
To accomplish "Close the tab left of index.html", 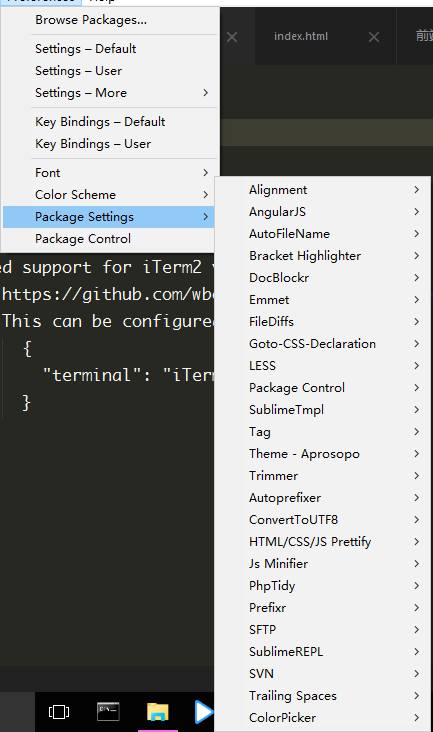I will (x=232, y=37).
